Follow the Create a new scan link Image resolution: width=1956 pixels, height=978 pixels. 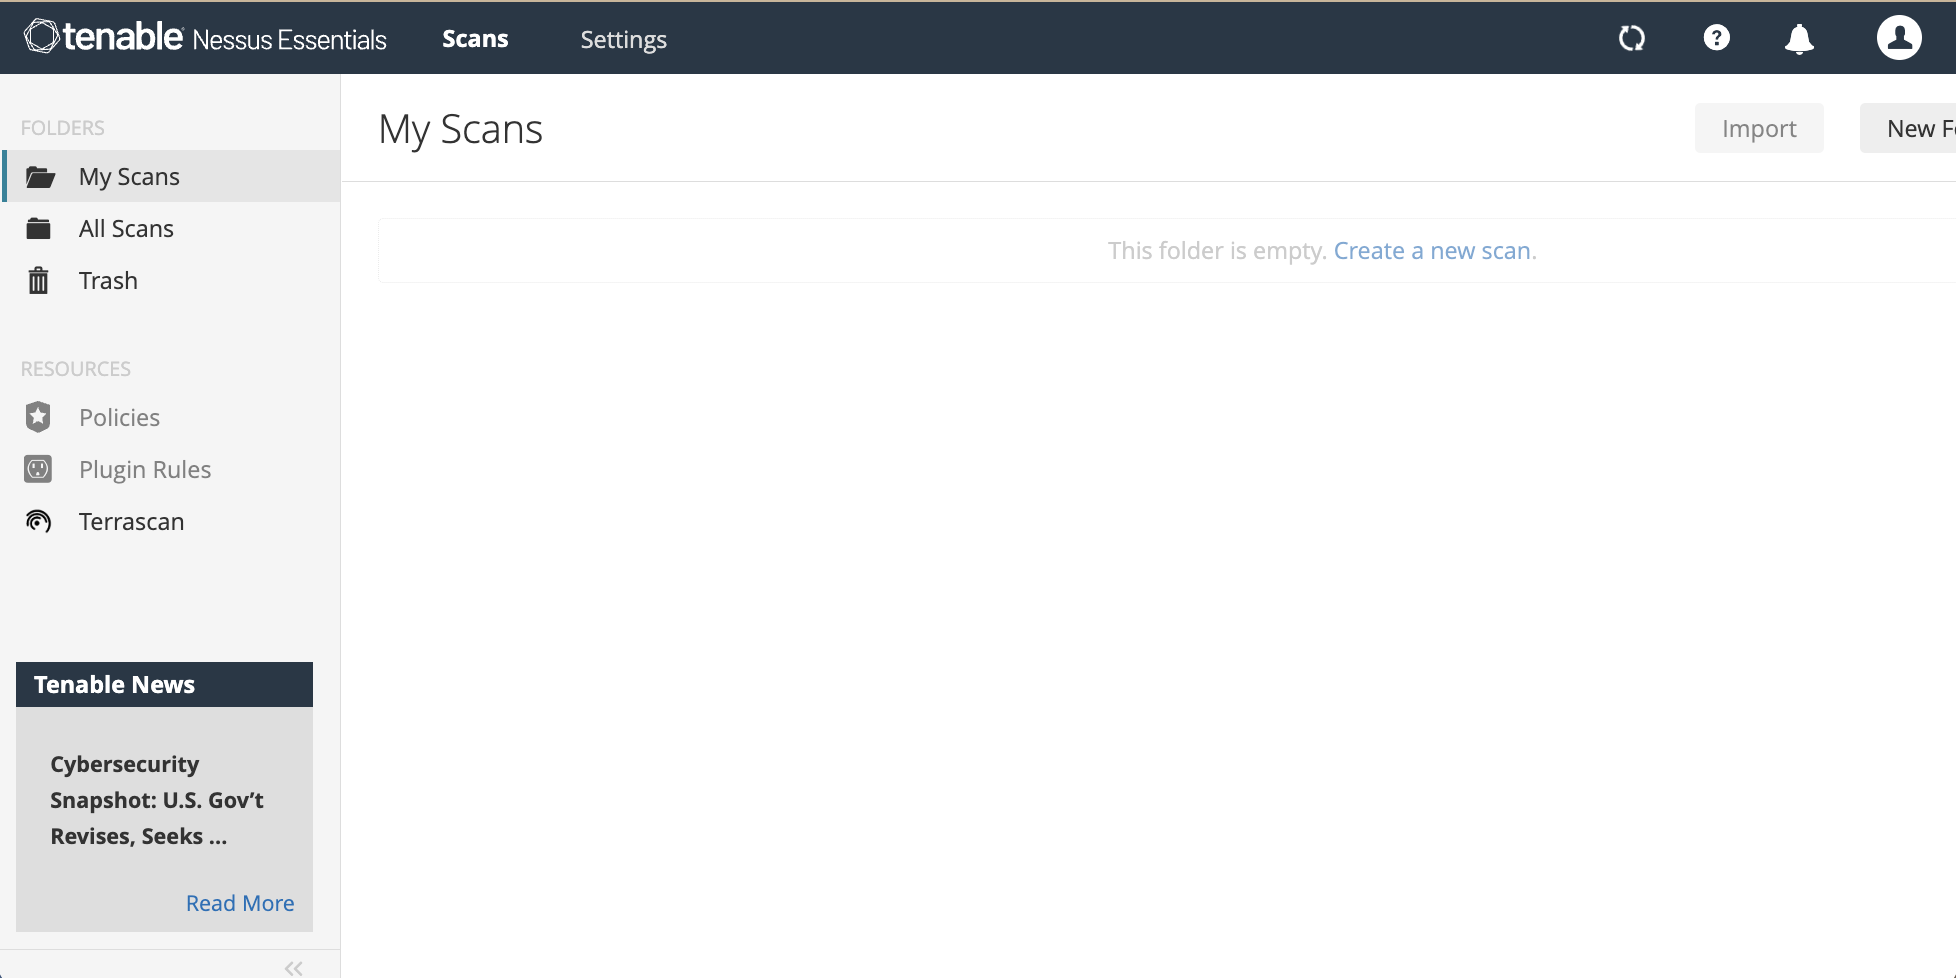1431,251
